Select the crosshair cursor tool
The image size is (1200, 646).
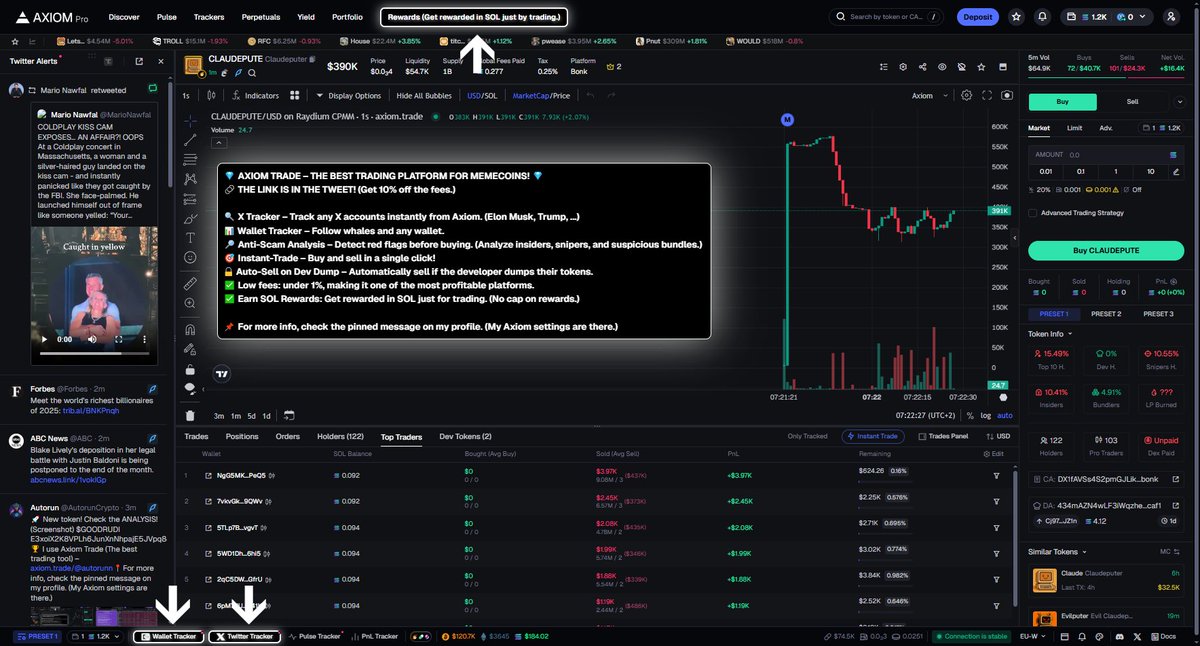tap(190, 119)
